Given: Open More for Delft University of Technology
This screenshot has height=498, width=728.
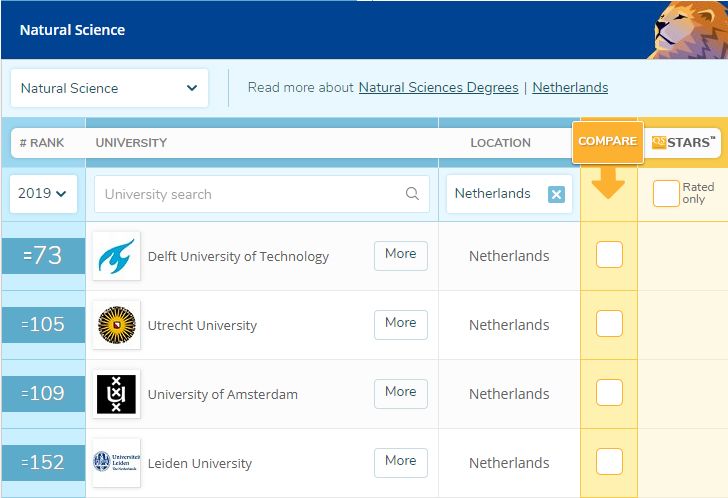Looking at the screenshot, I should click(x=401, y=255).
